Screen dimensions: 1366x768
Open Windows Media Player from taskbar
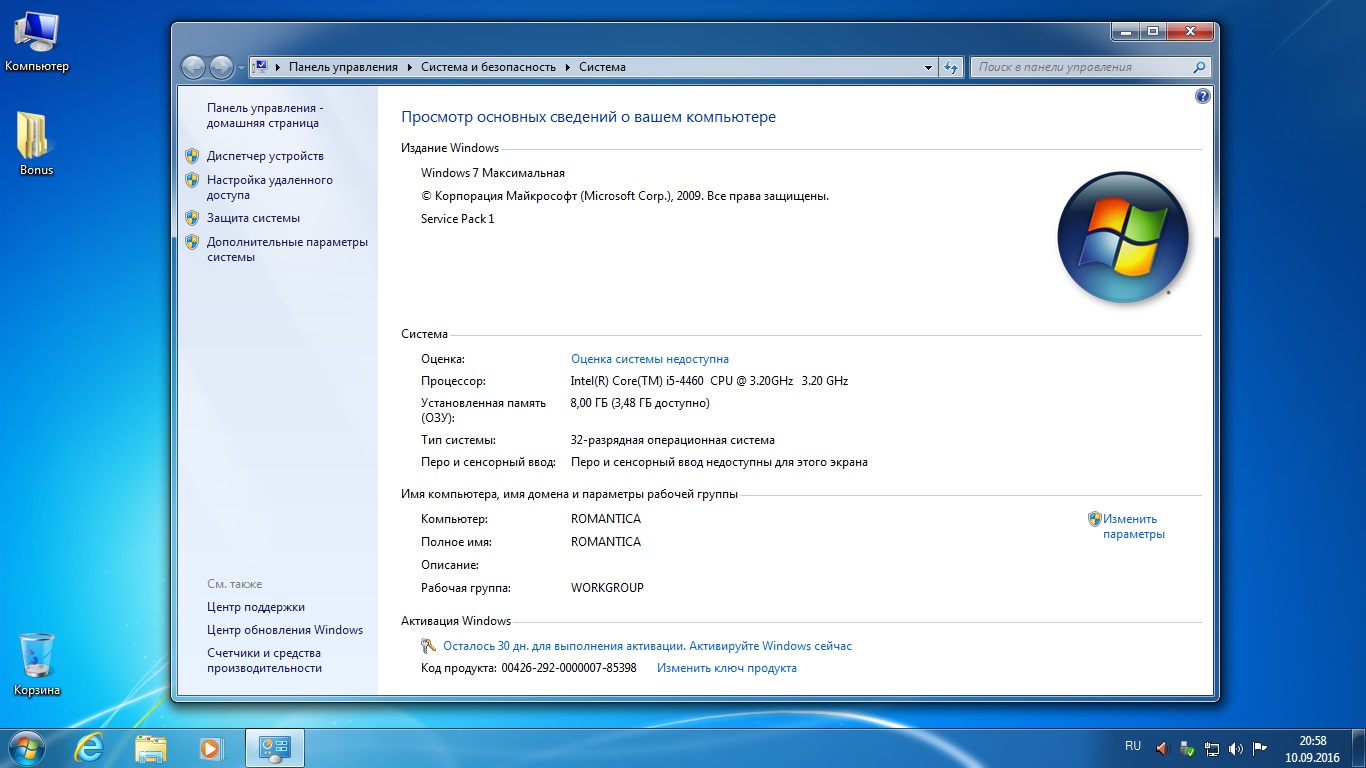point(211,748)
